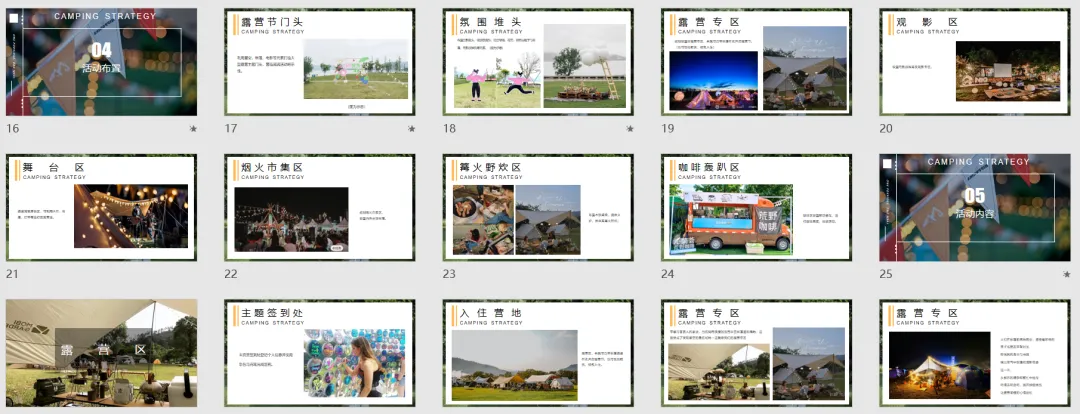
Task: Click slide number label '17'
Action: click(230, 129)
